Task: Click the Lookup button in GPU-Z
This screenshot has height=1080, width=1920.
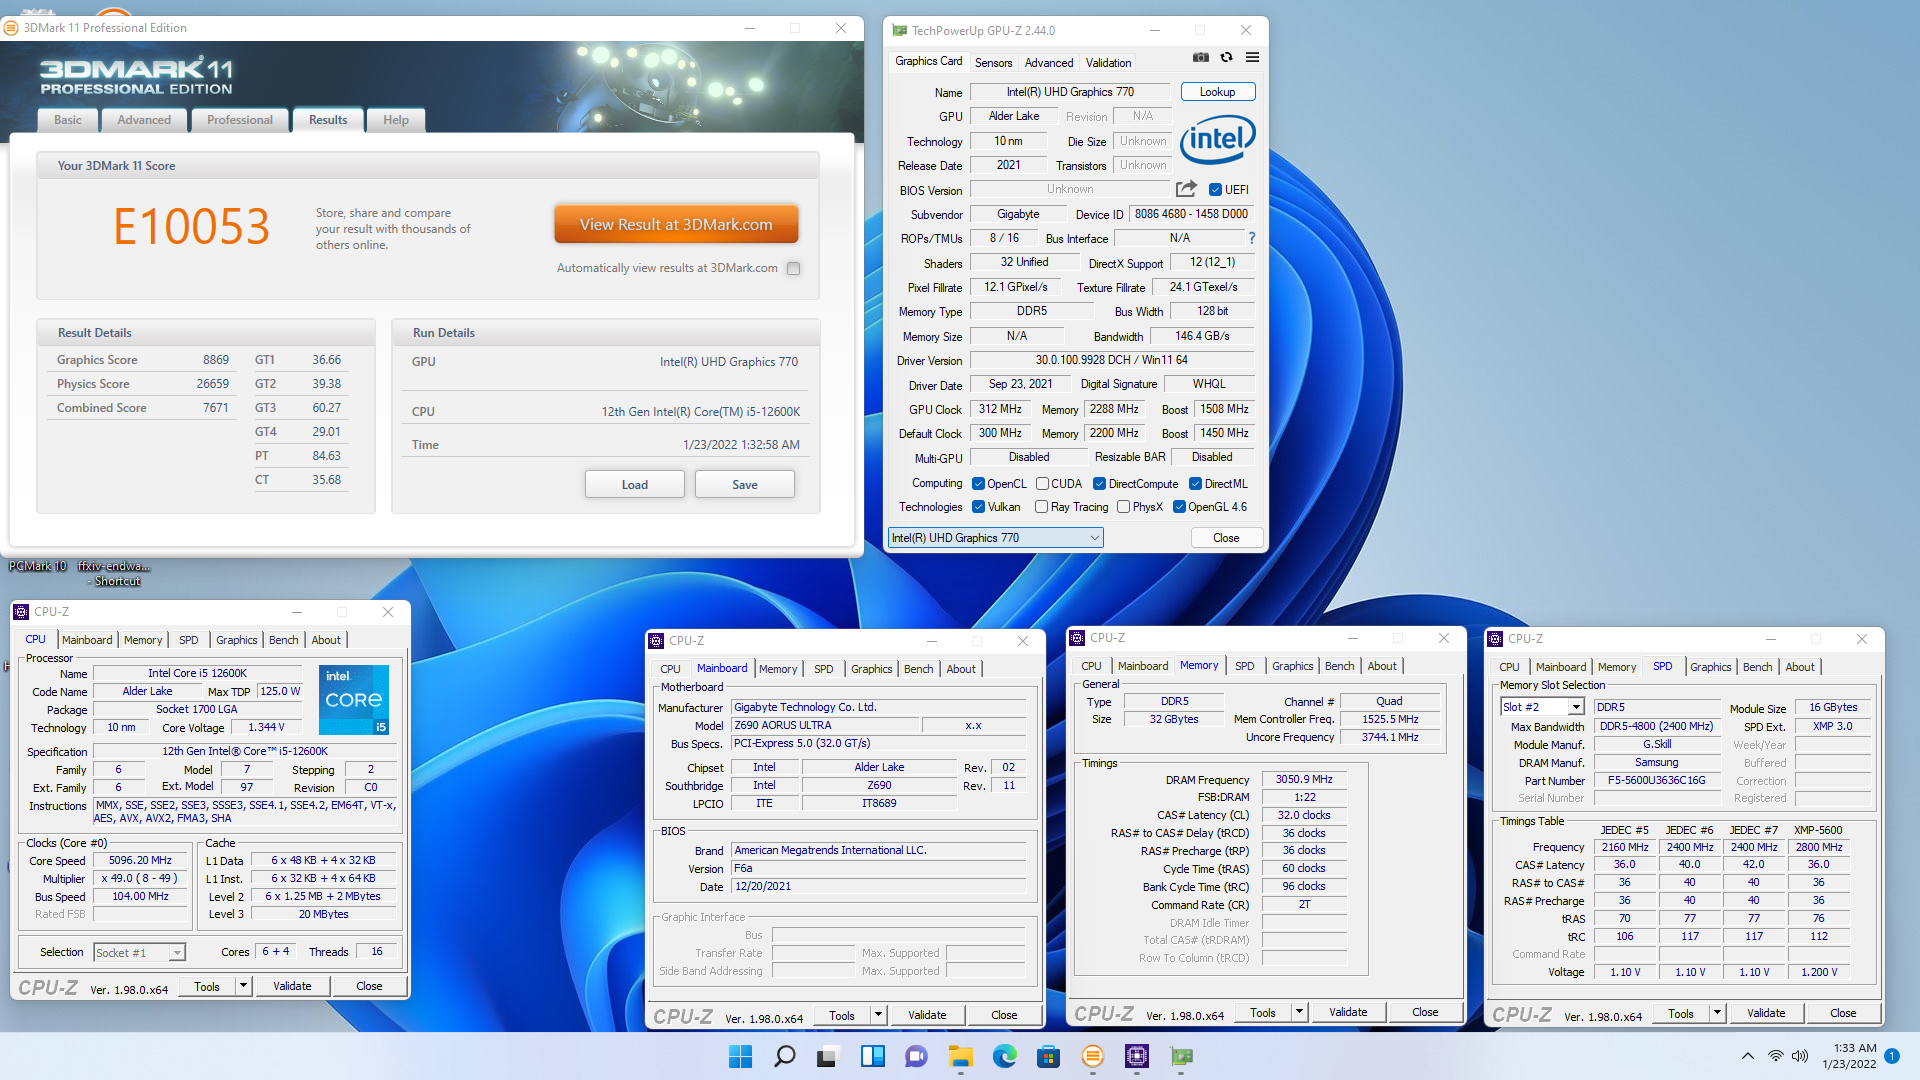Action: [1217, 92]
